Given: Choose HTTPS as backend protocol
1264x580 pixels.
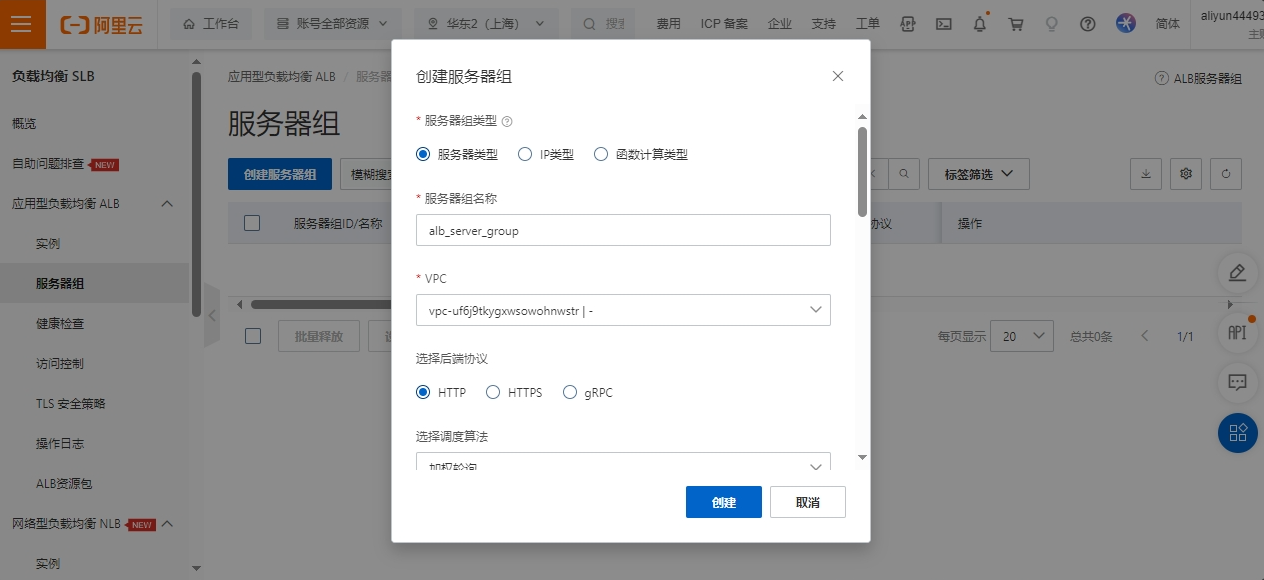Looking at the screenshot, I should click(493, 393).
